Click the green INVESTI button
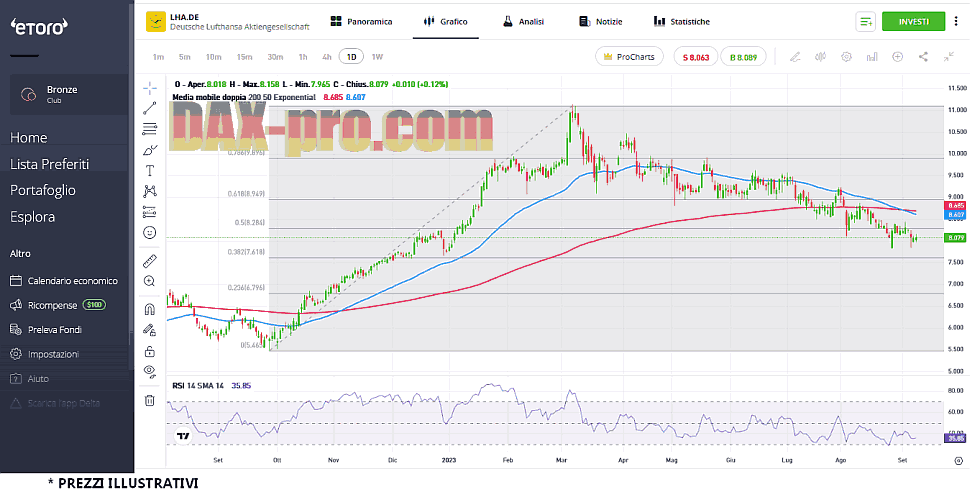The image size is (970, 492). pos(914,22)
